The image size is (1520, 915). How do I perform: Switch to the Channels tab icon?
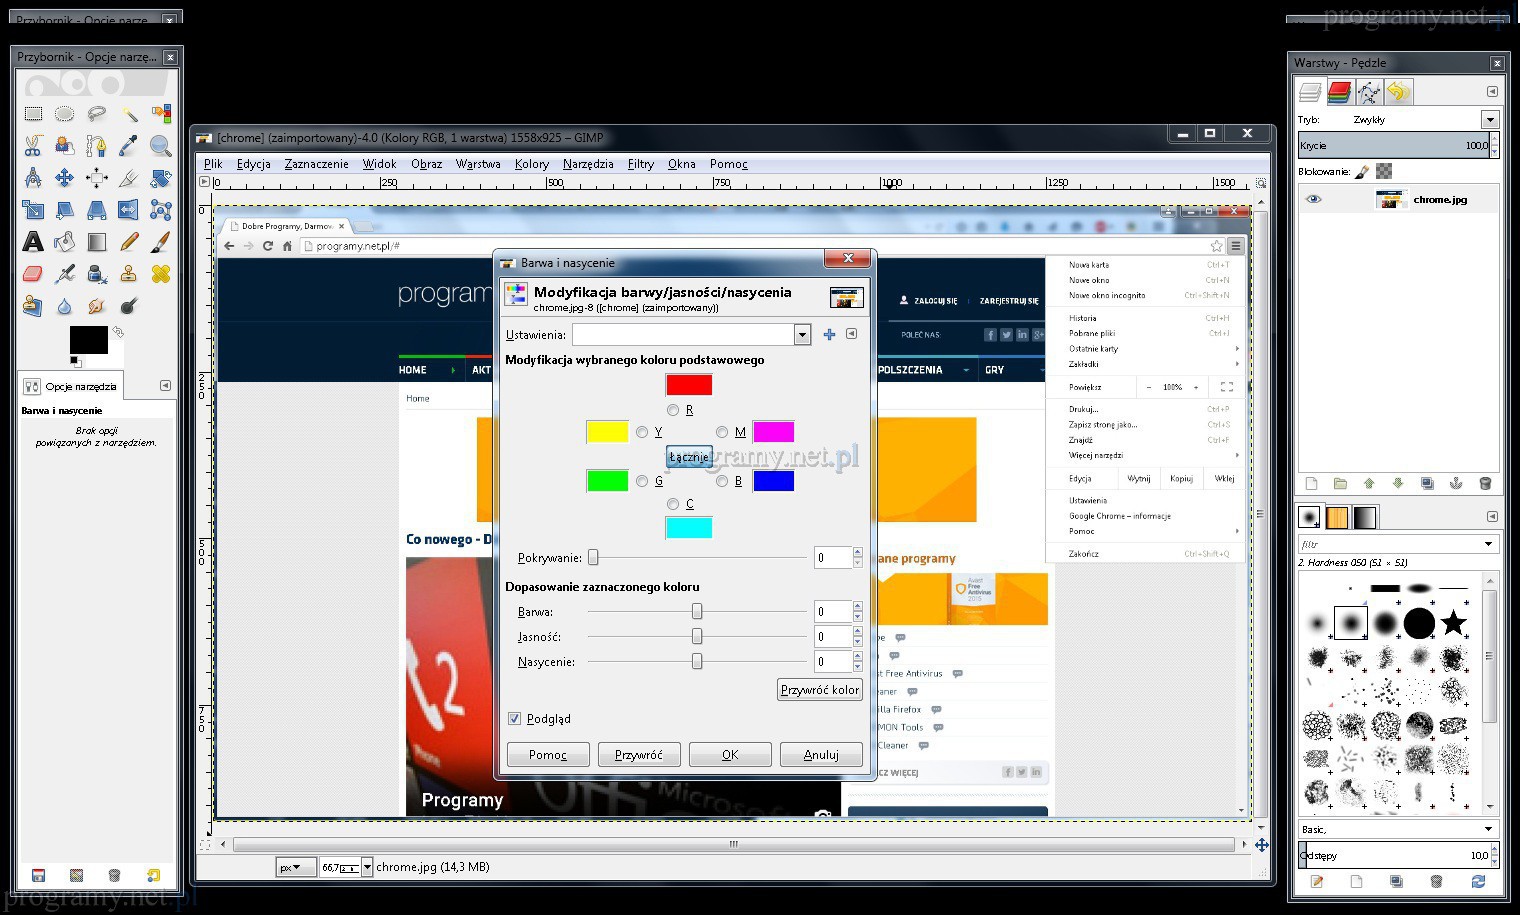click(1340, 92)
